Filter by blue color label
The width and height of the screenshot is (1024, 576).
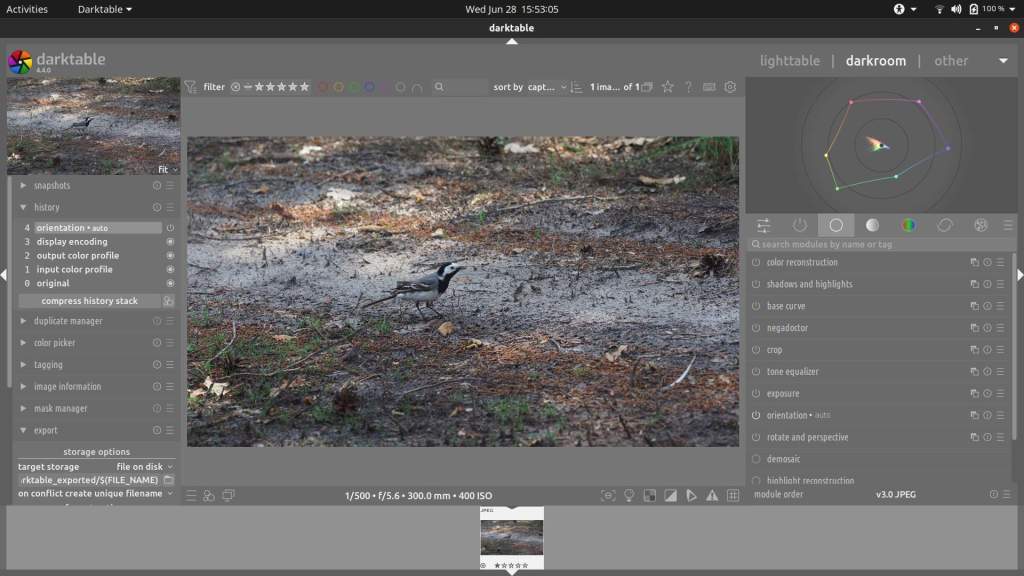370,87
